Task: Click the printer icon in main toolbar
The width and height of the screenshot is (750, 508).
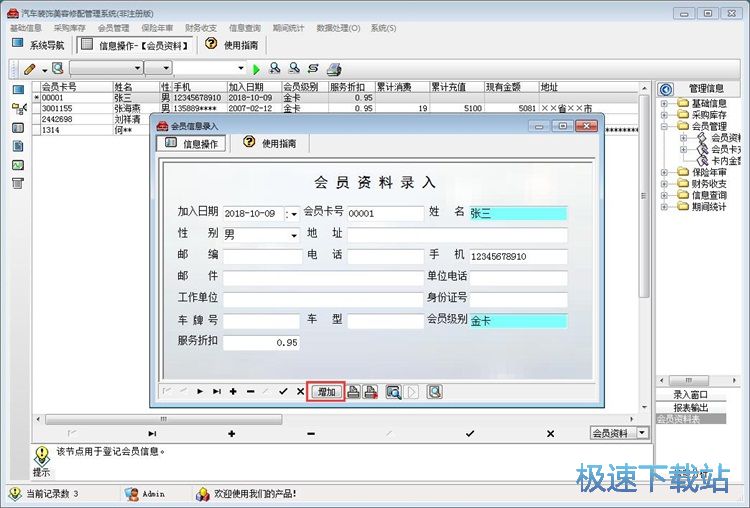Action: pos(334,69)
